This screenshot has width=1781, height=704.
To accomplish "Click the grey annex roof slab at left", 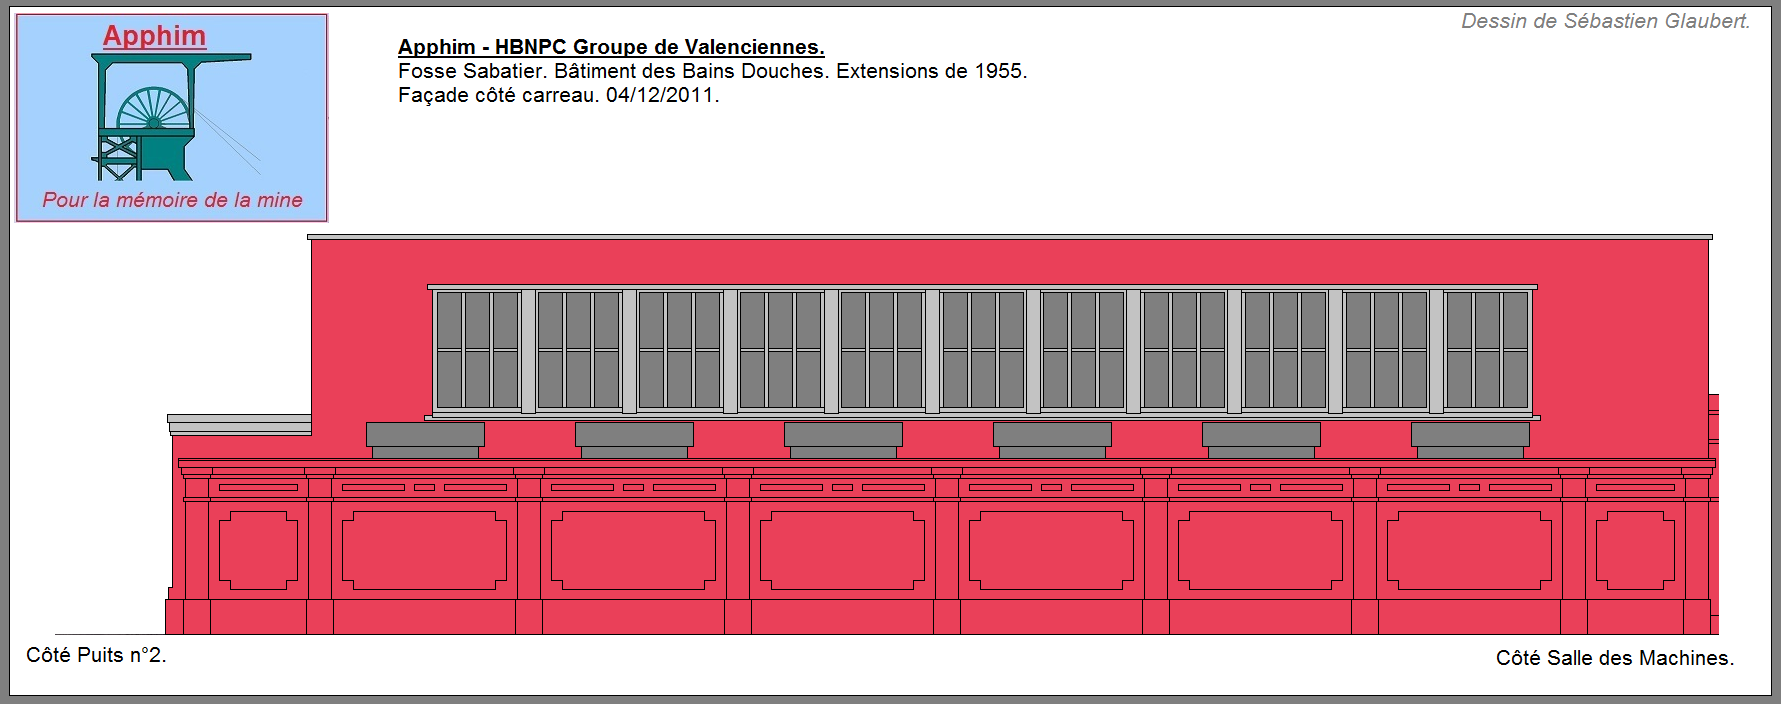I will pos(239,424).
